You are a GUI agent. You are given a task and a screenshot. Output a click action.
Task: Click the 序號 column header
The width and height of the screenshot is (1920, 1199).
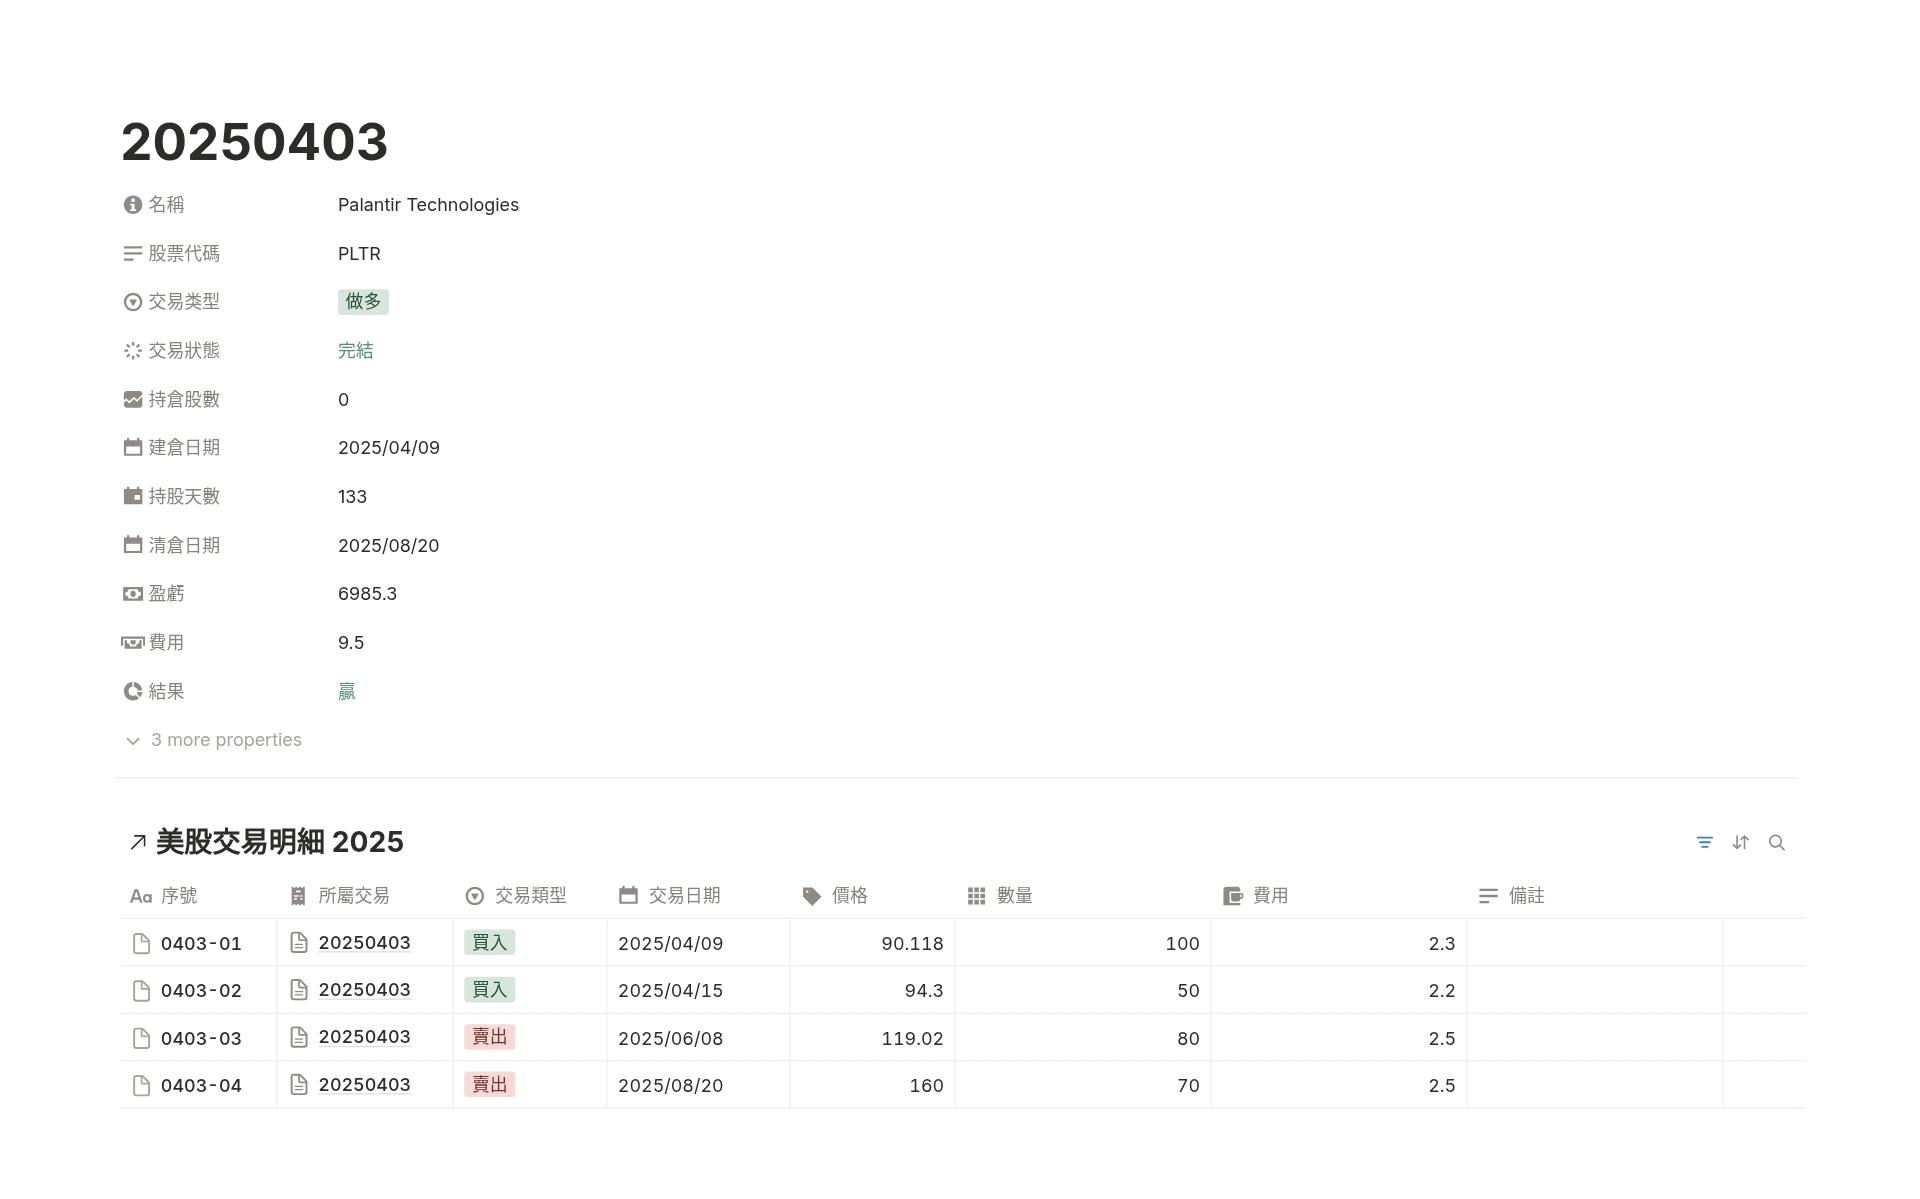point(198,897)
